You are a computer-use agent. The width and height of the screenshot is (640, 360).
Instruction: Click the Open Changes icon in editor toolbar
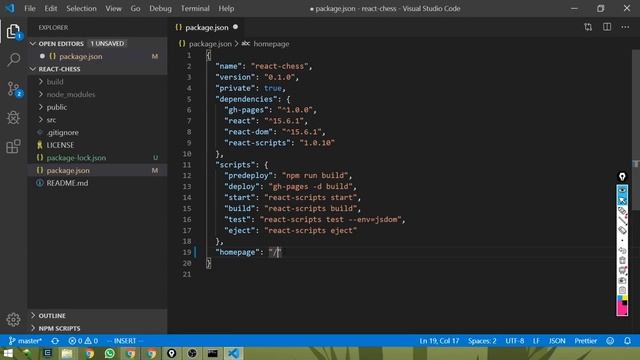coord(588,27)
